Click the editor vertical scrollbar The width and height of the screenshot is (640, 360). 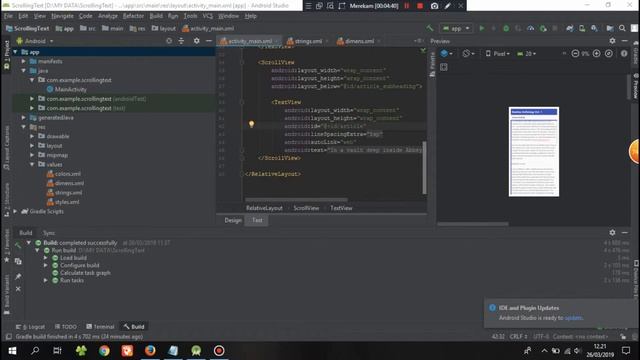424,168
